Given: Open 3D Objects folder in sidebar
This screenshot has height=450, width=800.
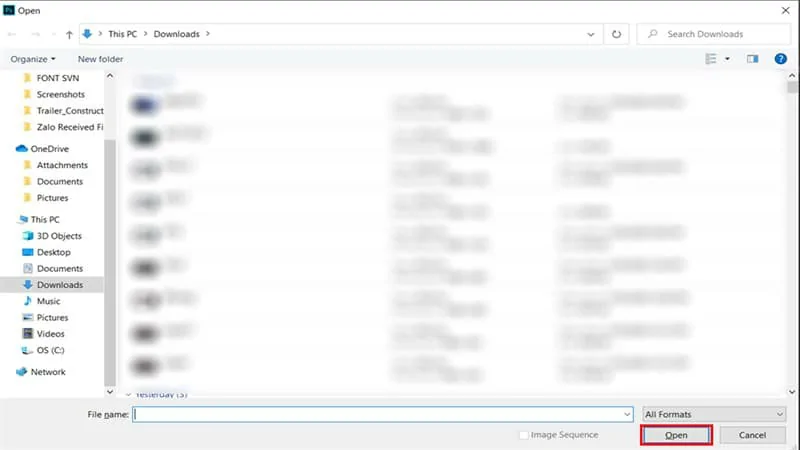Looking at the screenshot, I should (x=60, y=236).
